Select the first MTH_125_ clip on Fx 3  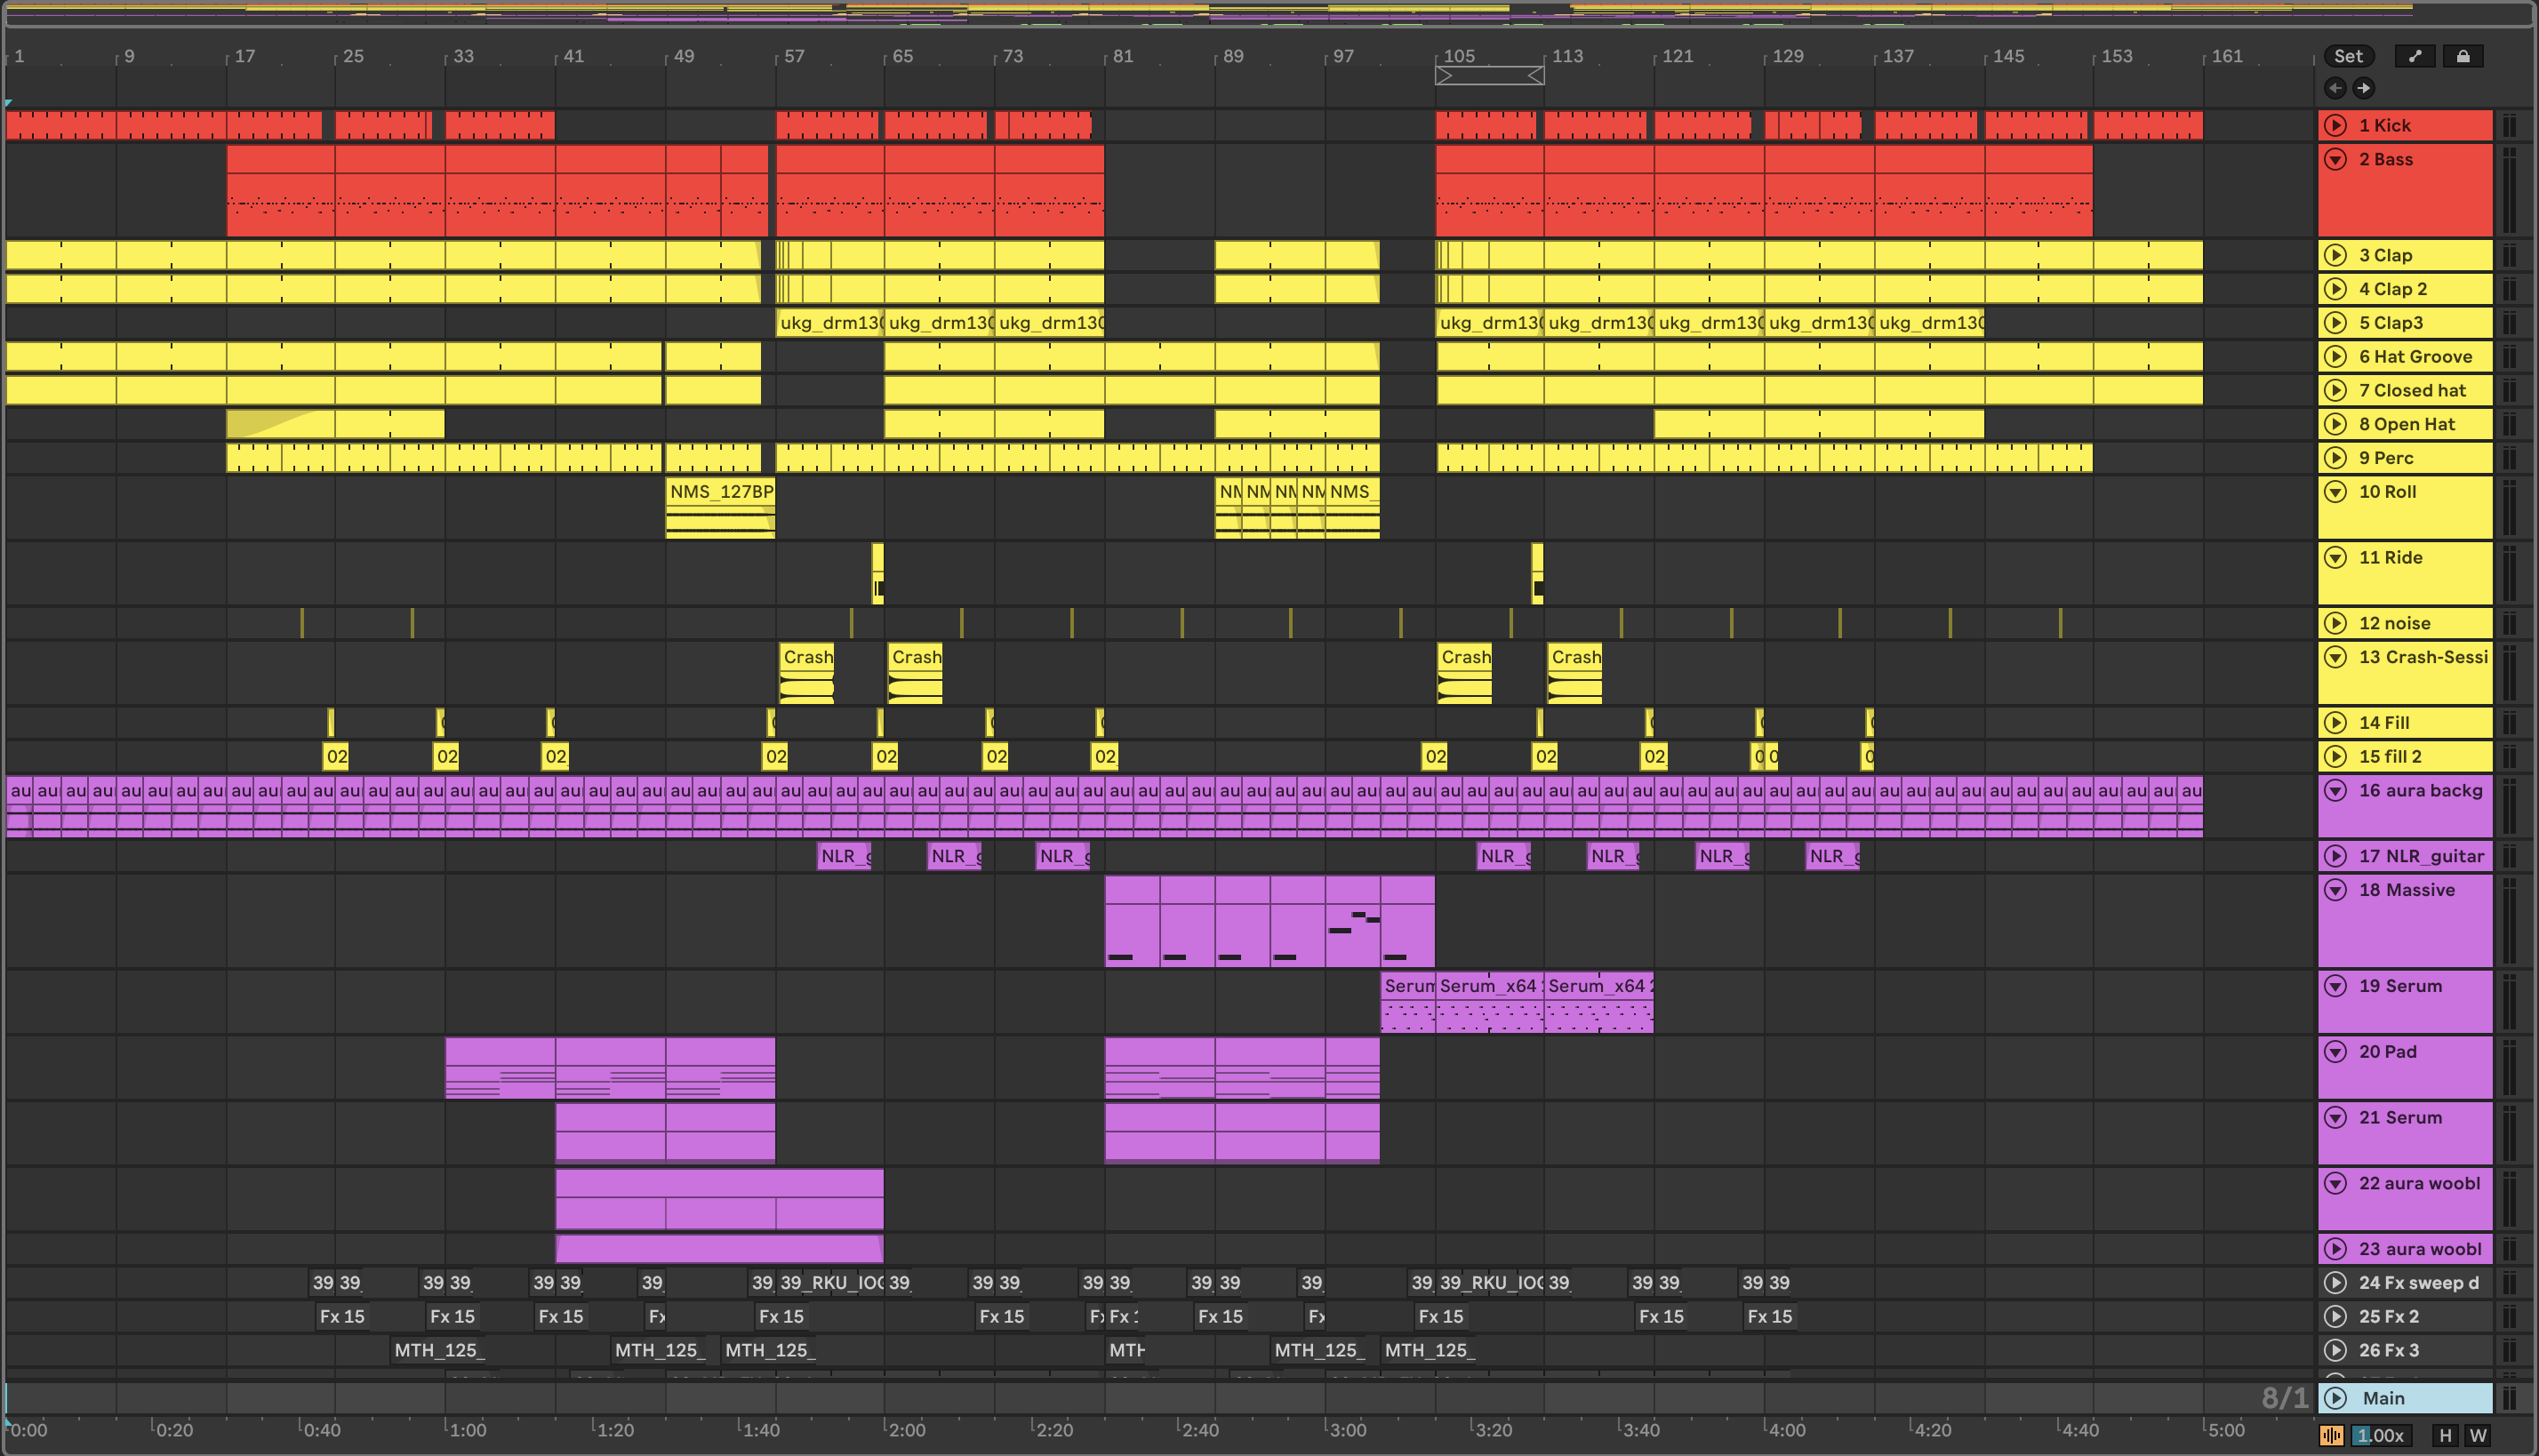pos(438,1350)
